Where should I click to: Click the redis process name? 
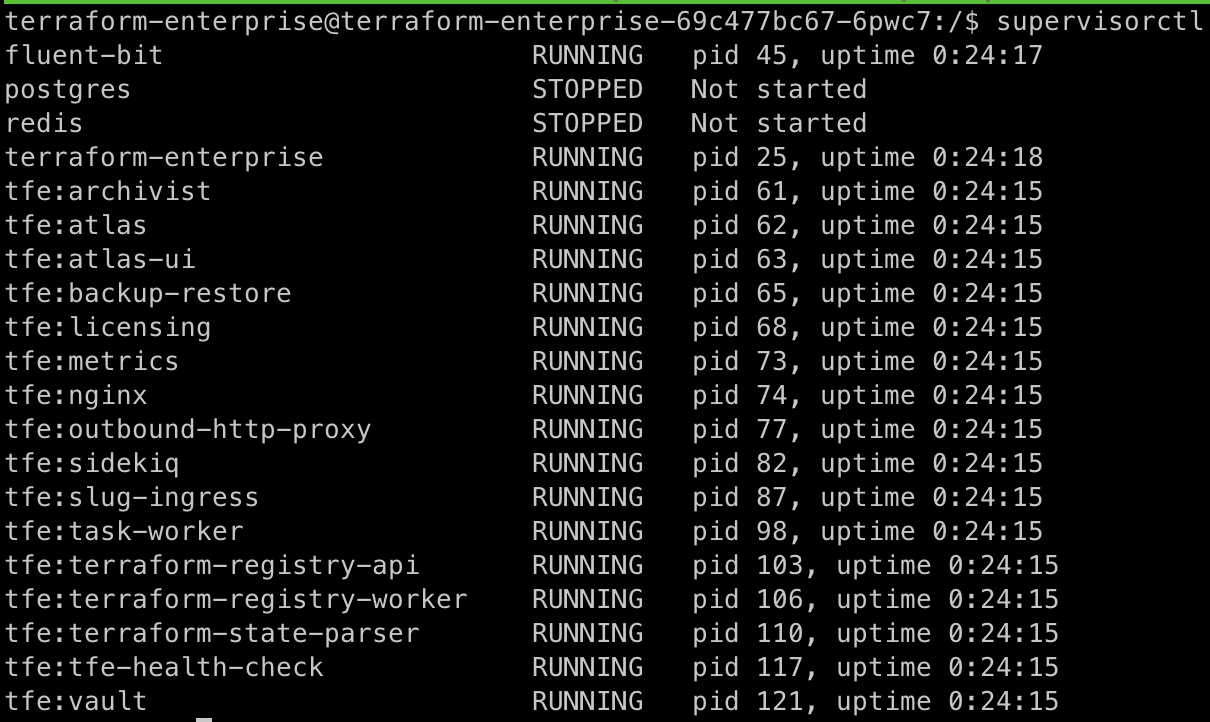coord(44,123)
